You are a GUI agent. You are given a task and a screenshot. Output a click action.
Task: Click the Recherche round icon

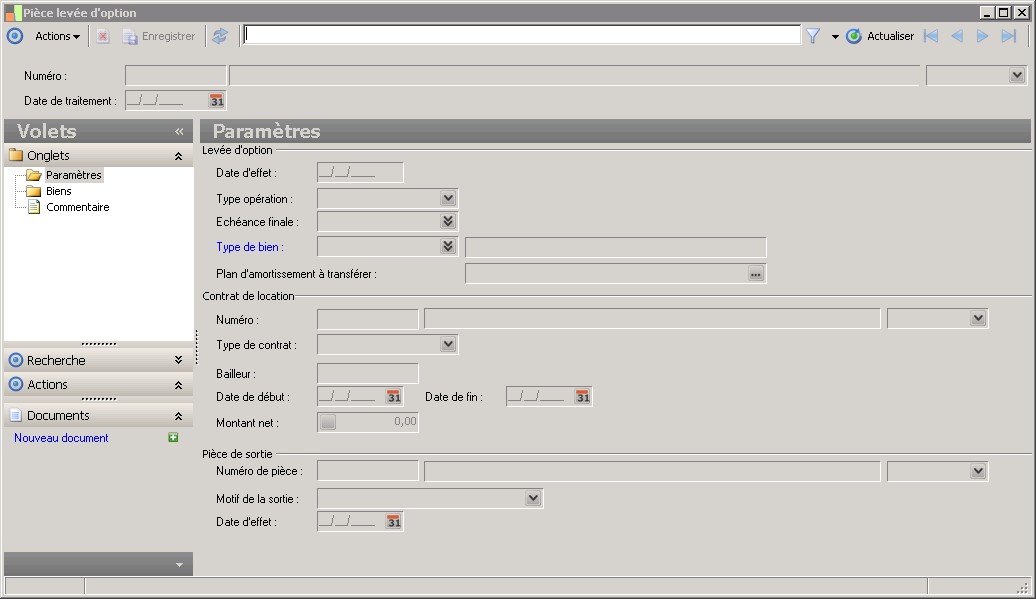click(16, 360)
